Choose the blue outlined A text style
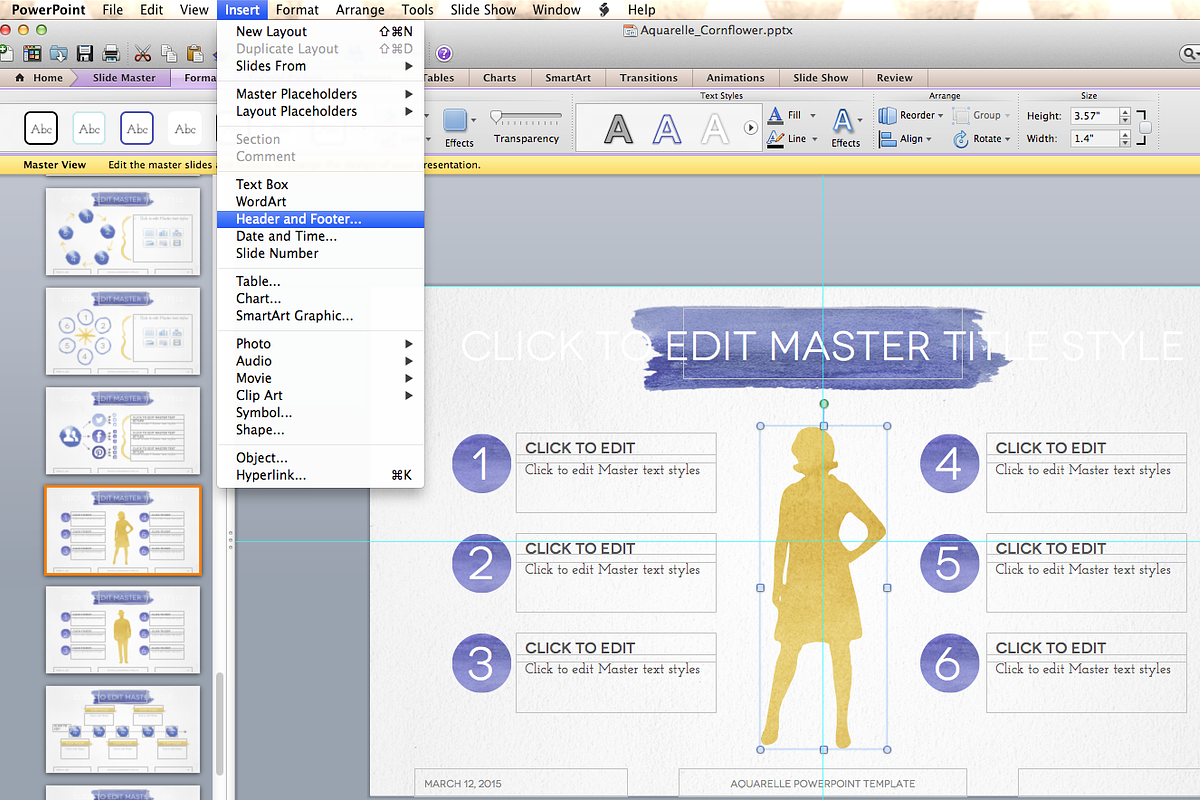Screen dimensions: 1200x800 click(667, 128)
